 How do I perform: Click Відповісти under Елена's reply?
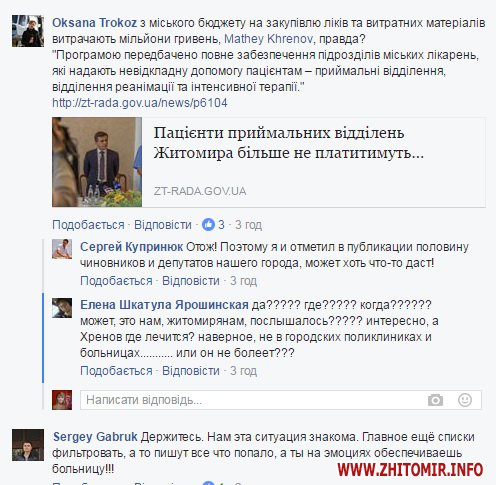(191, 371)
